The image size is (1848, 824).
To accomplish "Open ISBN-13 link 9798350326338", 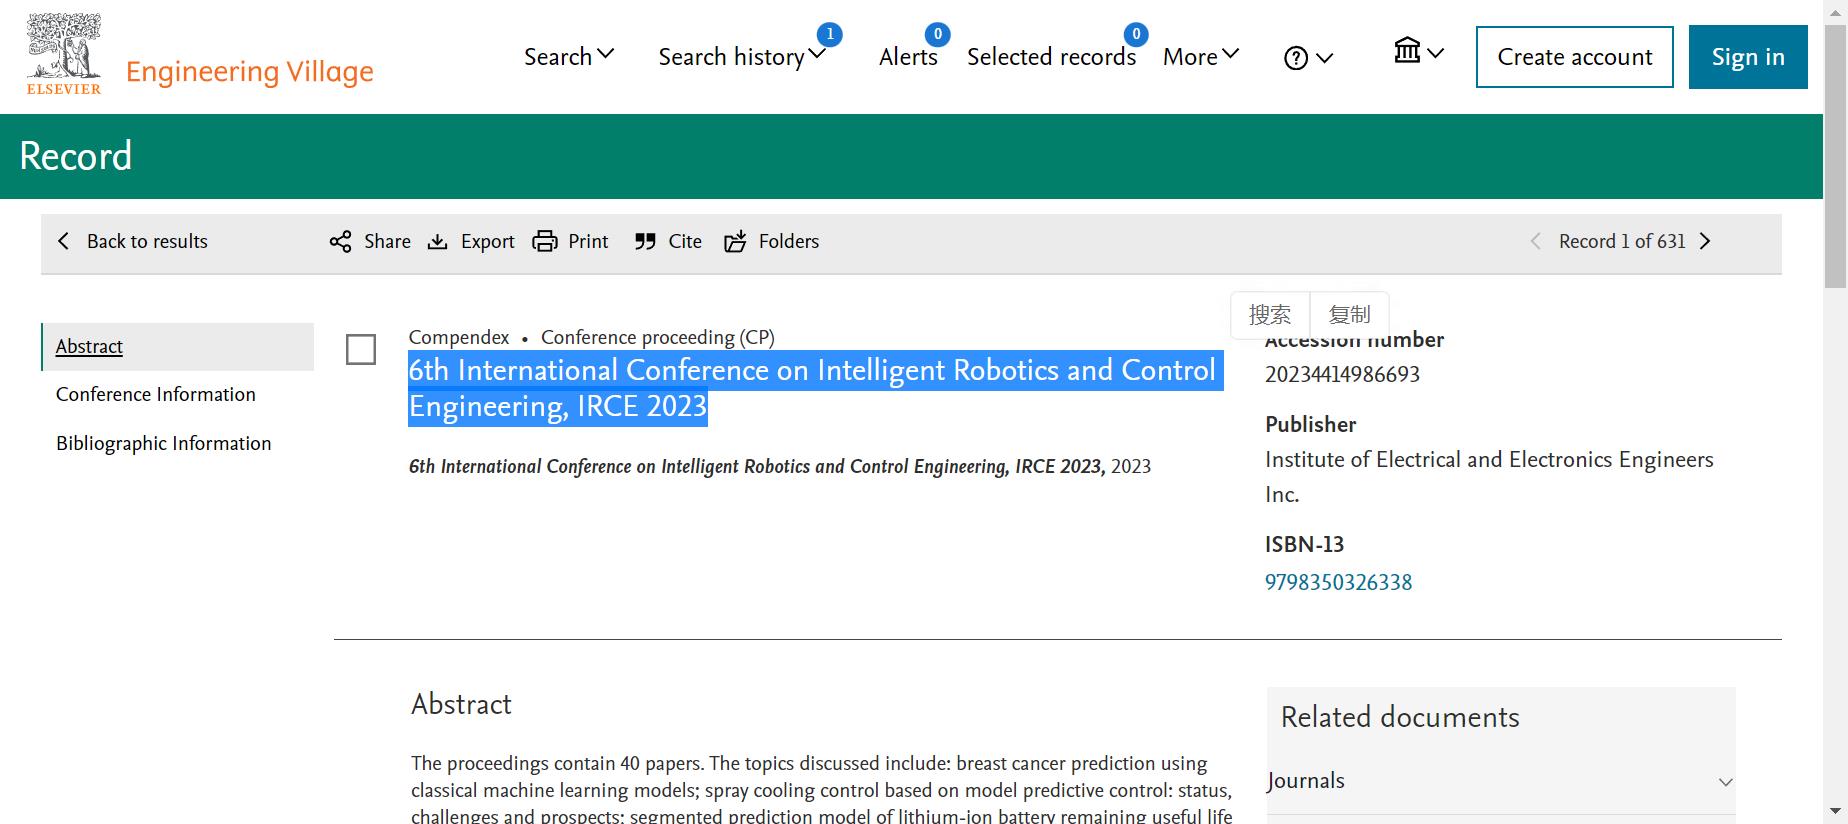I will coord(1338,582).
